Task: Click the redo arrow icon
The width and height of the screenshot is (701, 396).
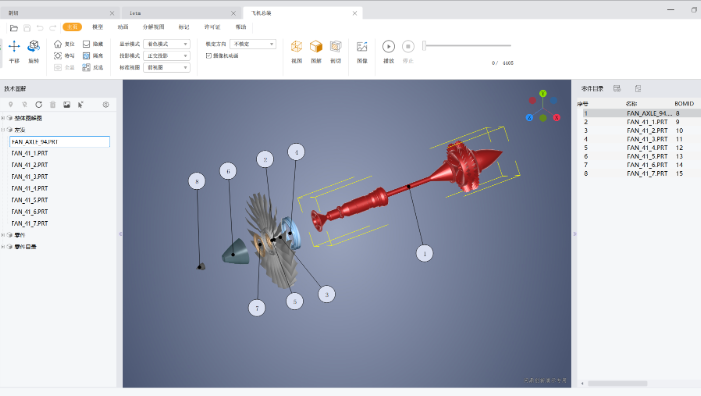Action: 53,28
